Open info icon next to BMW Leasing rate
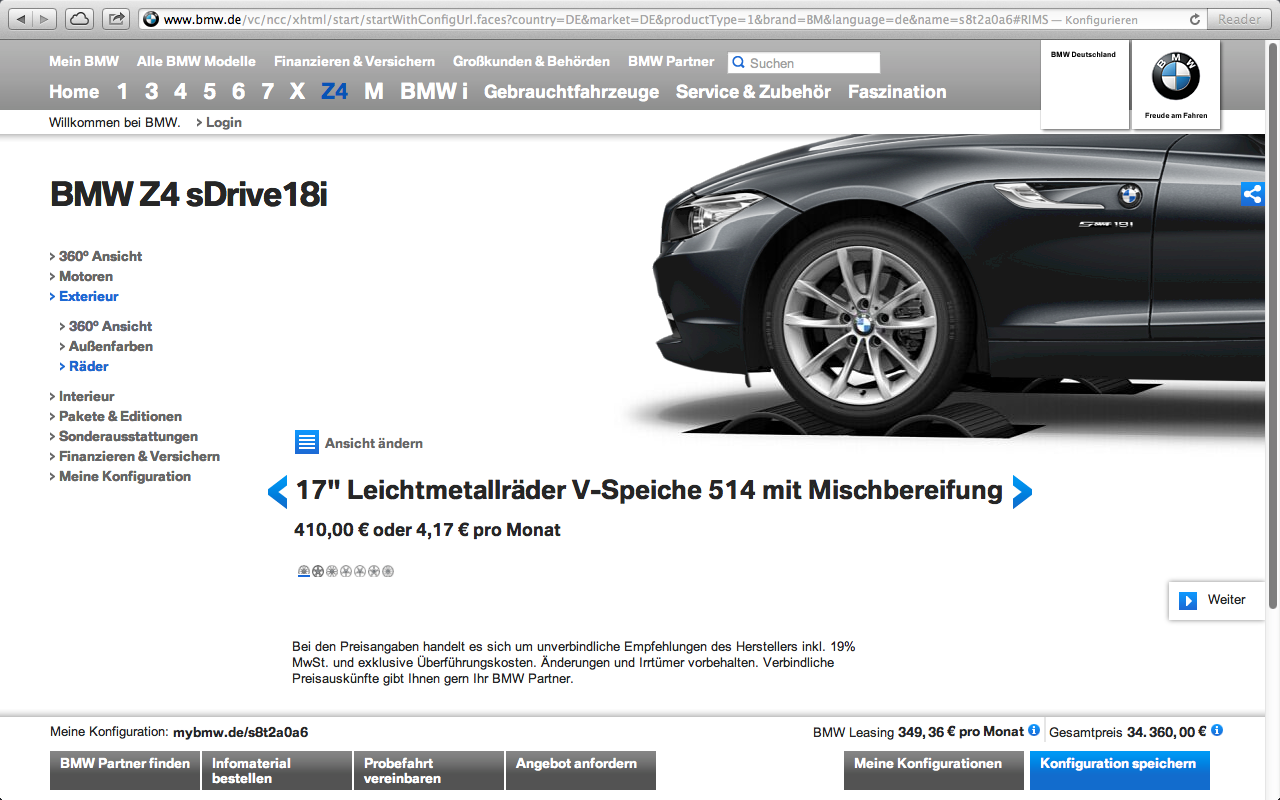Screen dimensions: 1280x800 click(1034, 731)
